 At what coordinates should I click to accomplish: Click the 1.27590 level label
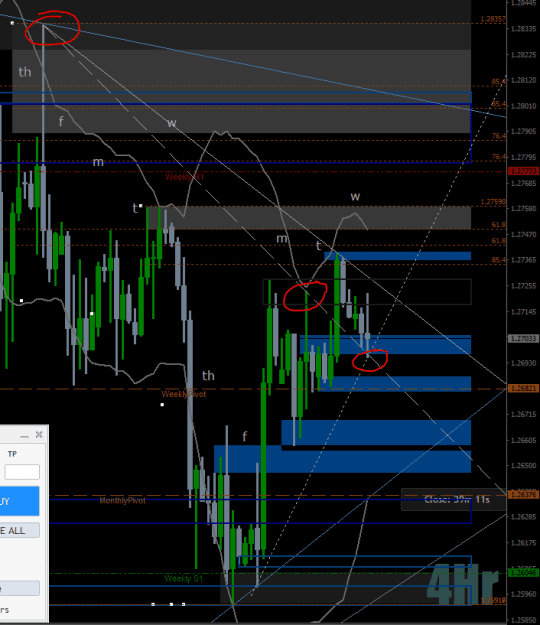tap(493, 202)
